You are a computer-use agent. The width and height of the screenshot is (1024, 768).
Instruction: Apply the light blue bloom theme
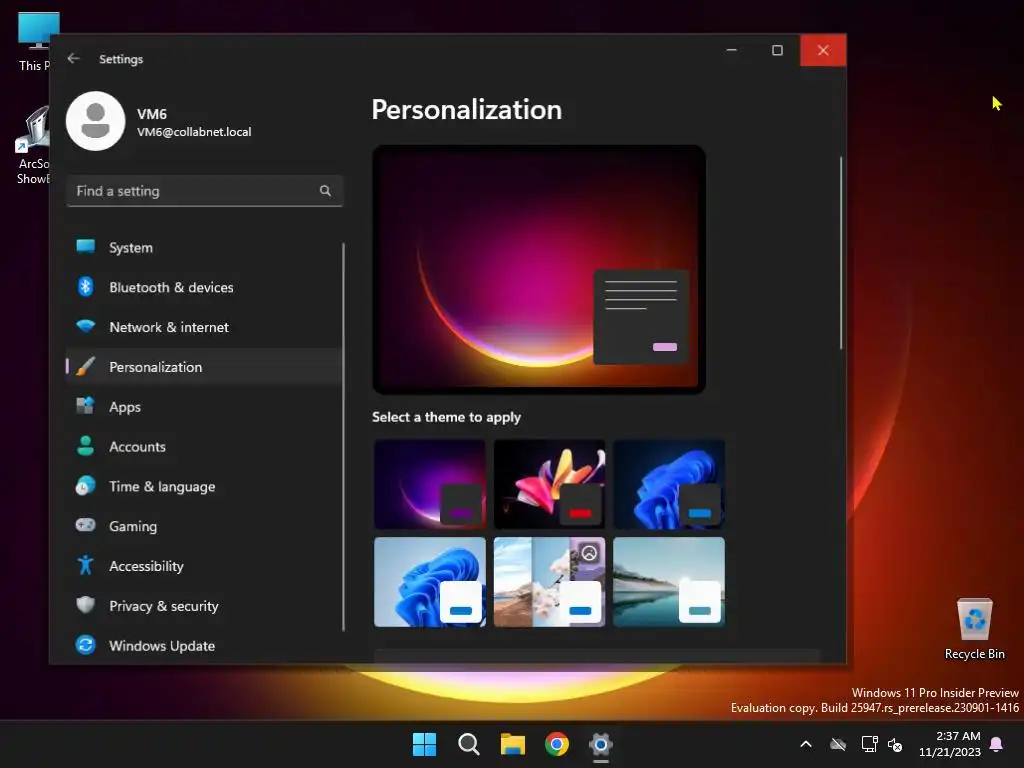pyautogui.click(x=430, y=582)
